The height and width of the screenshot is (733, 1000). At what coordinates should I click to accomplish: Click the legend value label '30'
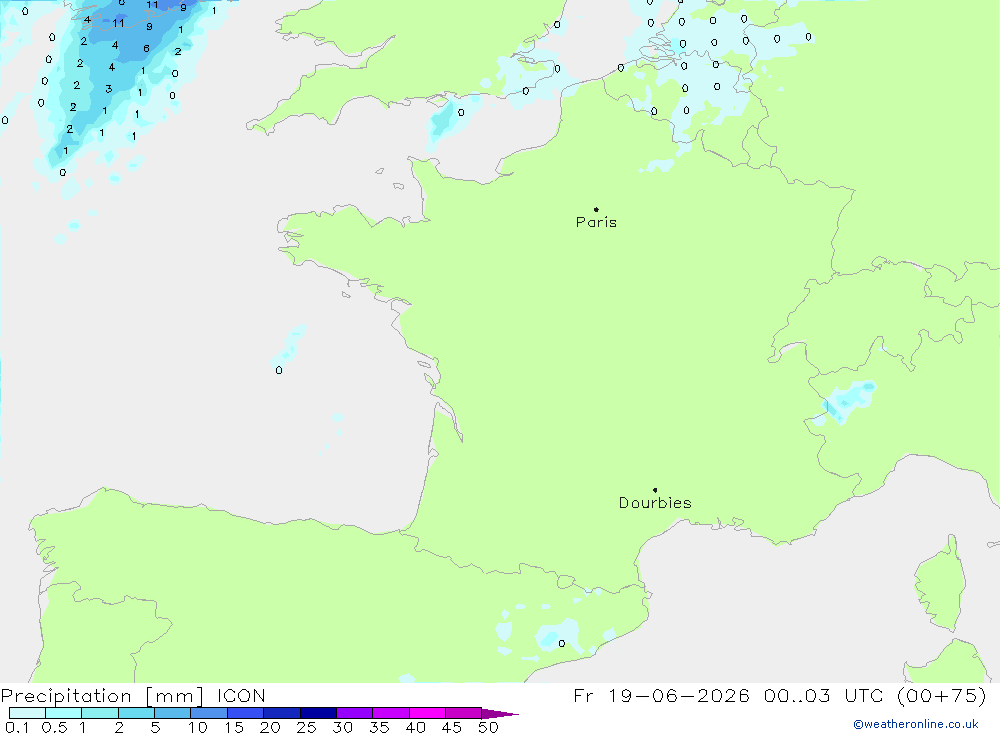point(343,727)
